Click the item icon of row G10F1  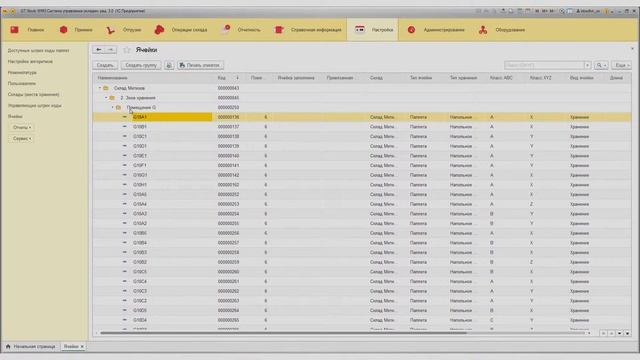tap(125, 165)
